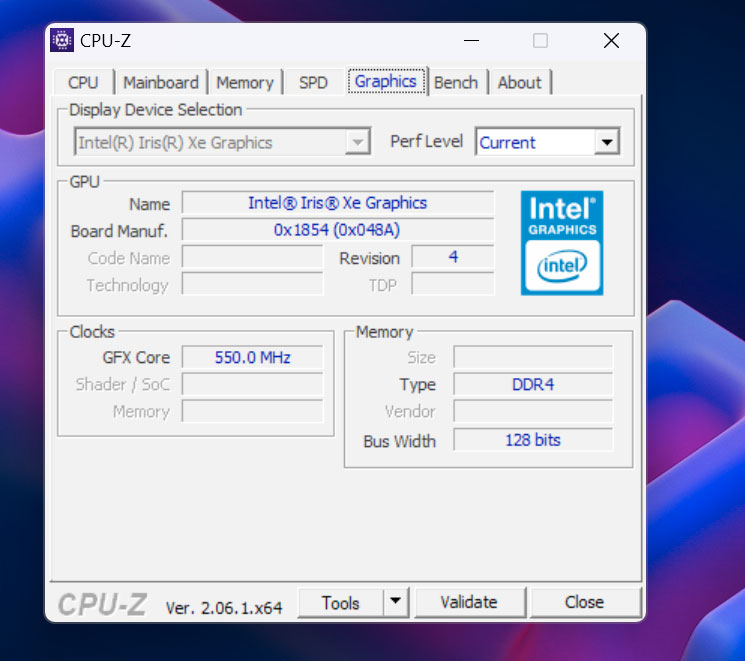Click the empty Shader / SoC clock field
The image size is (745, 661).
252,384
